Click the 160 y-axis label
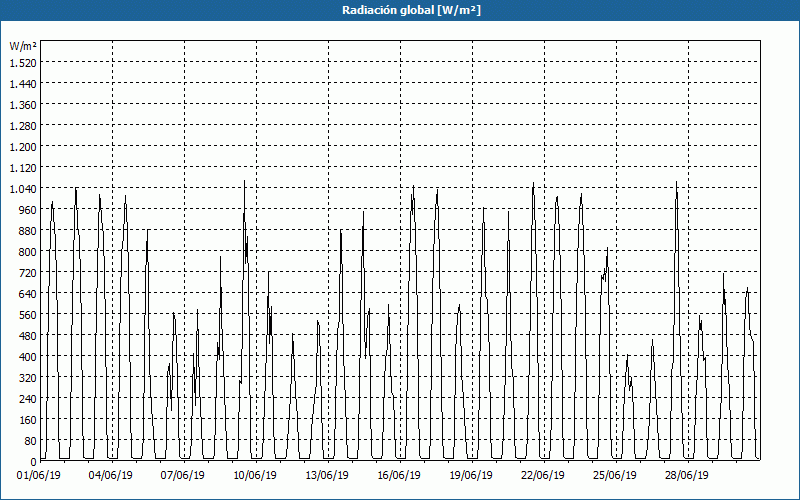Viewport: 800px width, 500px height. click(27, 420)
